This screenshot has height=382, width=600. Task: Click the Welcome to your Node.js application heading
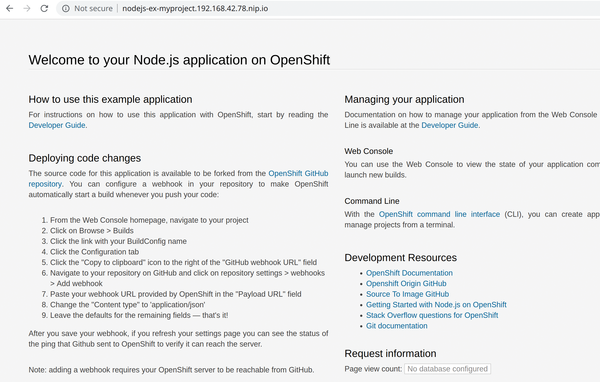(x=179, y=60)
